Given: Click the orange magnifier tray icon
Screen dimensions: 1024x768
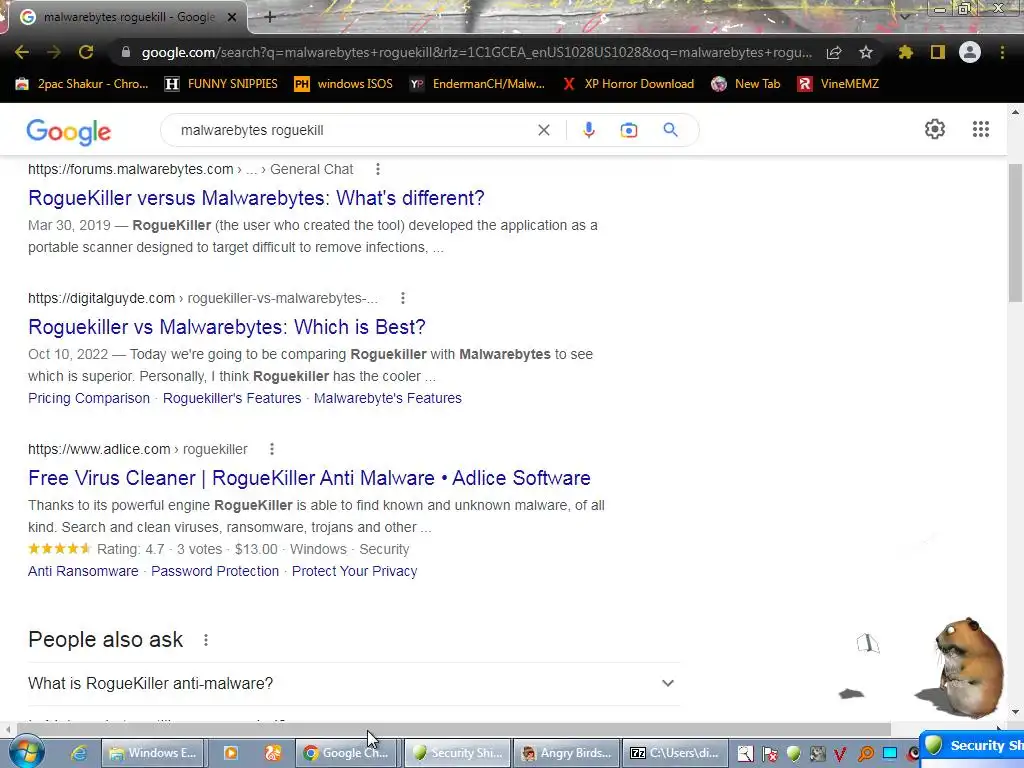Looking at the screenshot, I should coord(865,754).
